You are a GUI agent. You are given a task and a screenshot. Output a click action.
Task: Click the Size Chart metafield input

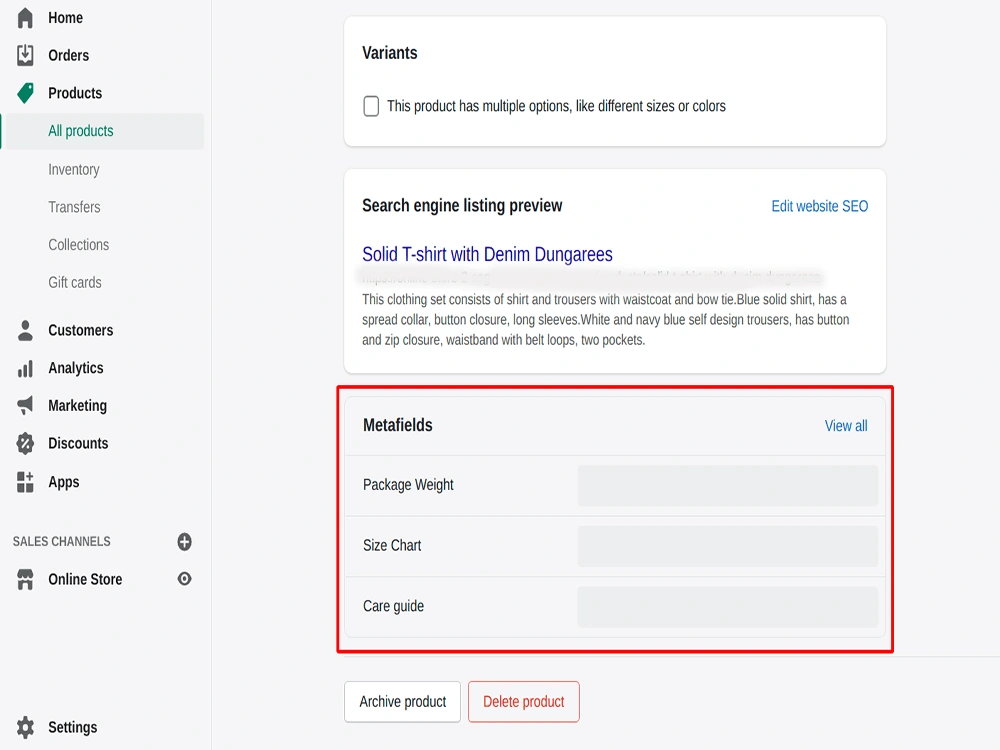[x=728, y=546]
